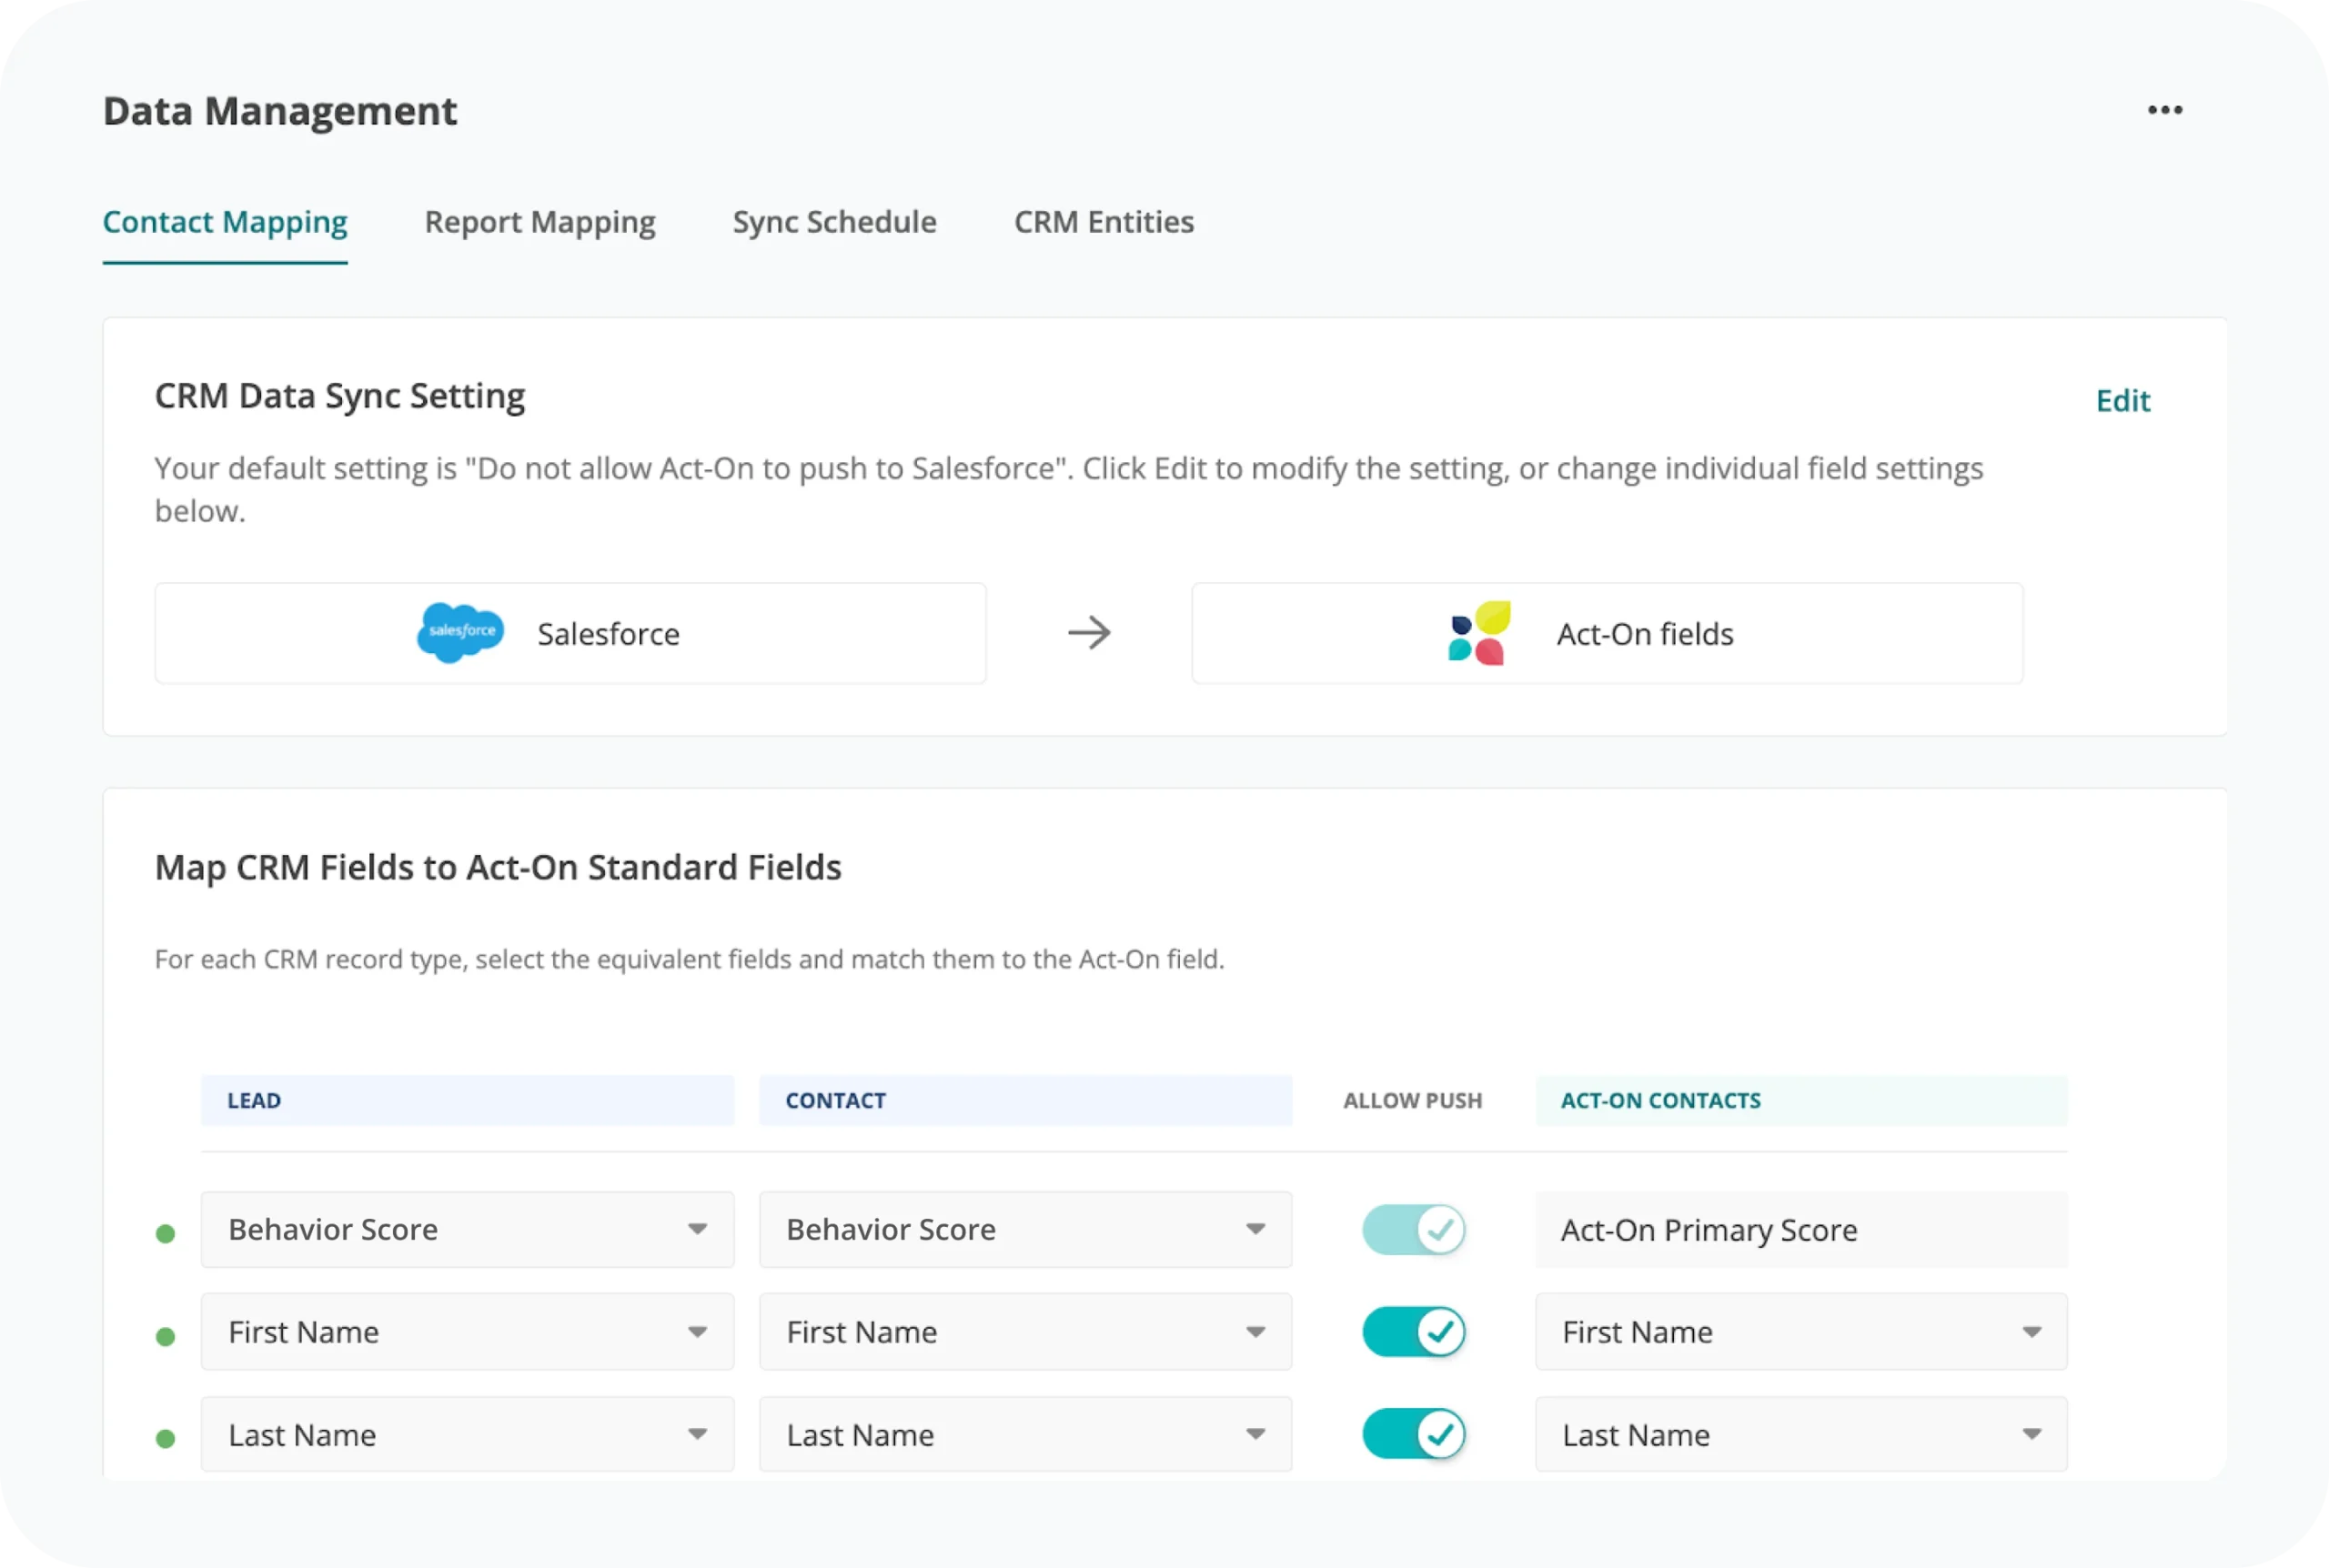This screenshot has width=2329, height=1568.
Task: Click green status dot beside First Name row
Action: tap(166, 1337)
